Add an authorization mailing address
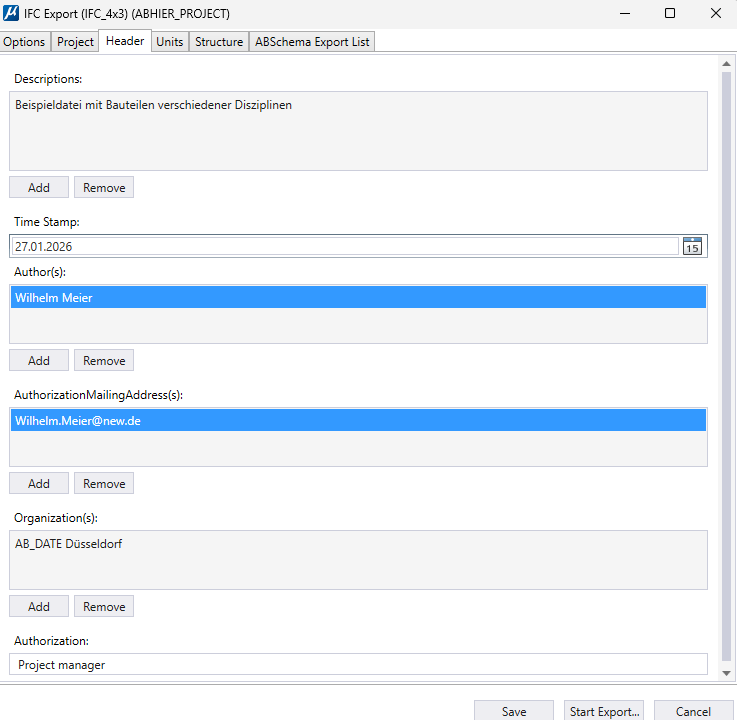Viewport: 737px width, 720px height. tap(39, 484)
